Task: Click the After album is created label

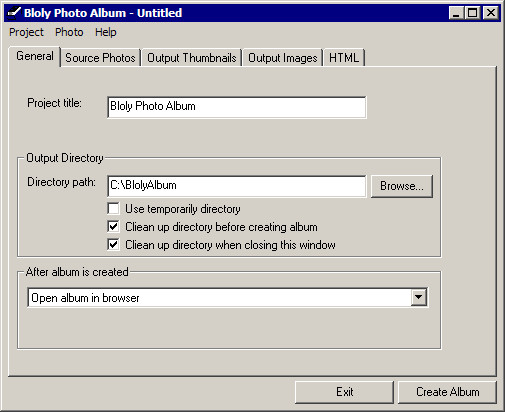Action: [x=77, y=272]
